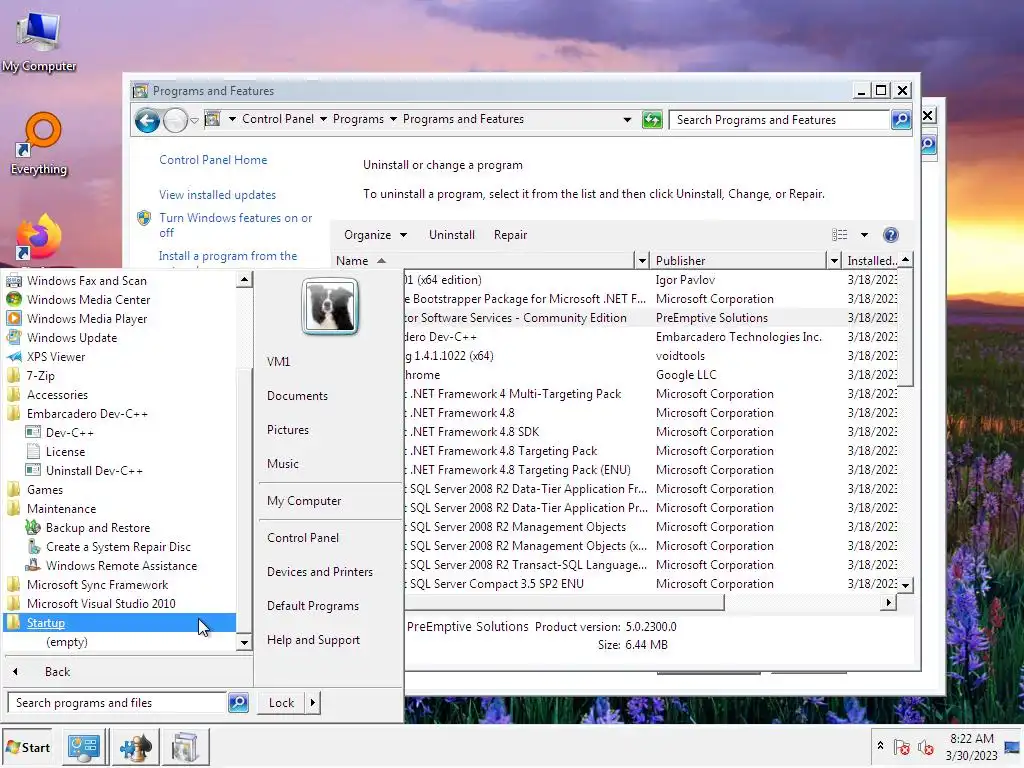1024x768 pixels.
Task: Open Firefox desktop shortcut
Action: pos(39,238)
